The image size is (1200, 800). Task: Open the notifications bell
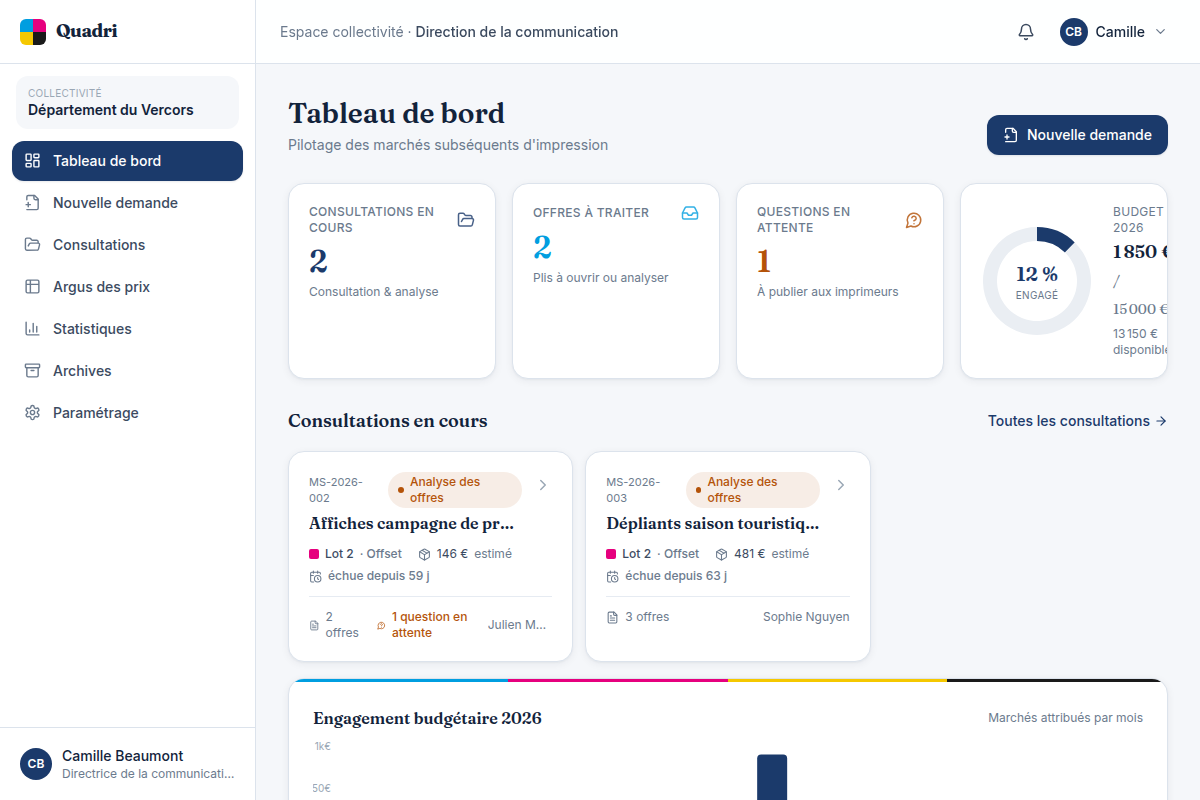pyautogui.click(x=1026, y=32)
